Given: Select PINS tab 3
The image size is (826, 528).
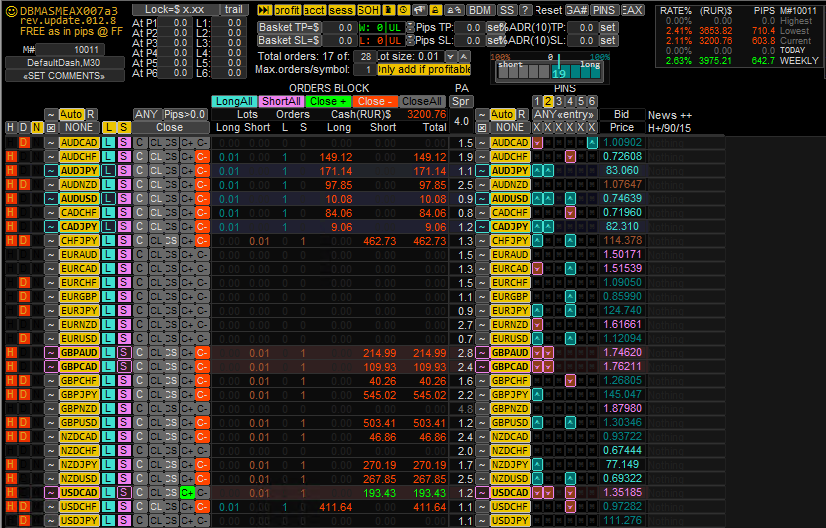Looking at the screenshot, I should 559,101.
